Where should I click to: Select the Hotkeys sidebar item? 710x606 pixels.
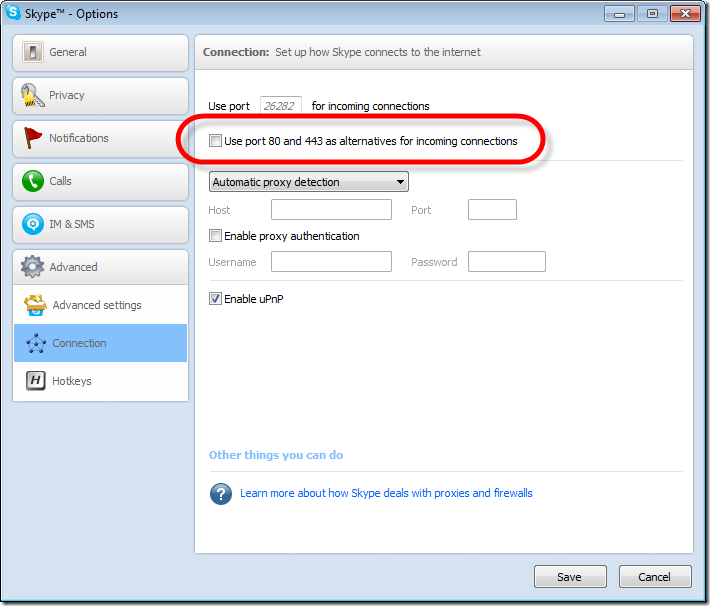point(100,381)
